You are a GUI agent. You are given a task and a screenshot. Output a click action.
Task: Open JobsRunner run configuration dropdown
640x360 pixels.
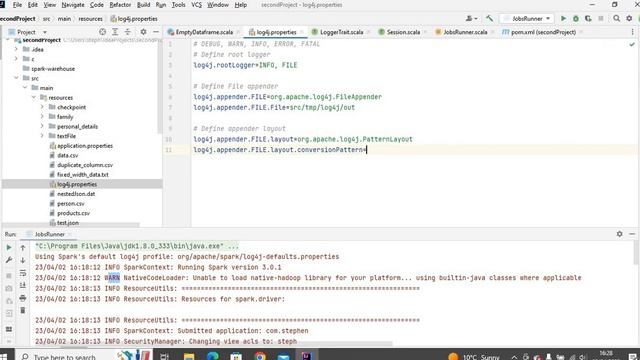pyautogui.click(x=527, y=18)
